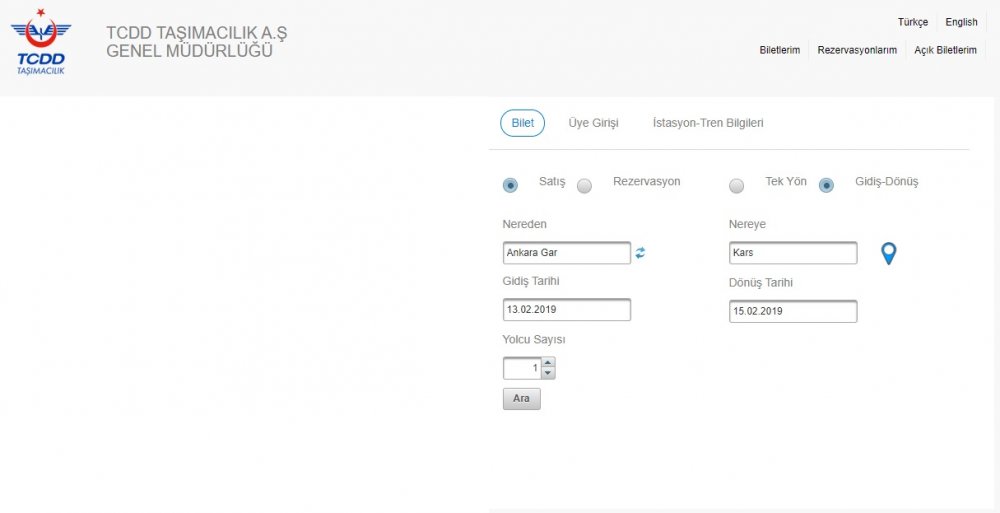Select the Rezervasyon radio button
The width and height of the screenshot is (1000, 513).
[x=585, y=185]
